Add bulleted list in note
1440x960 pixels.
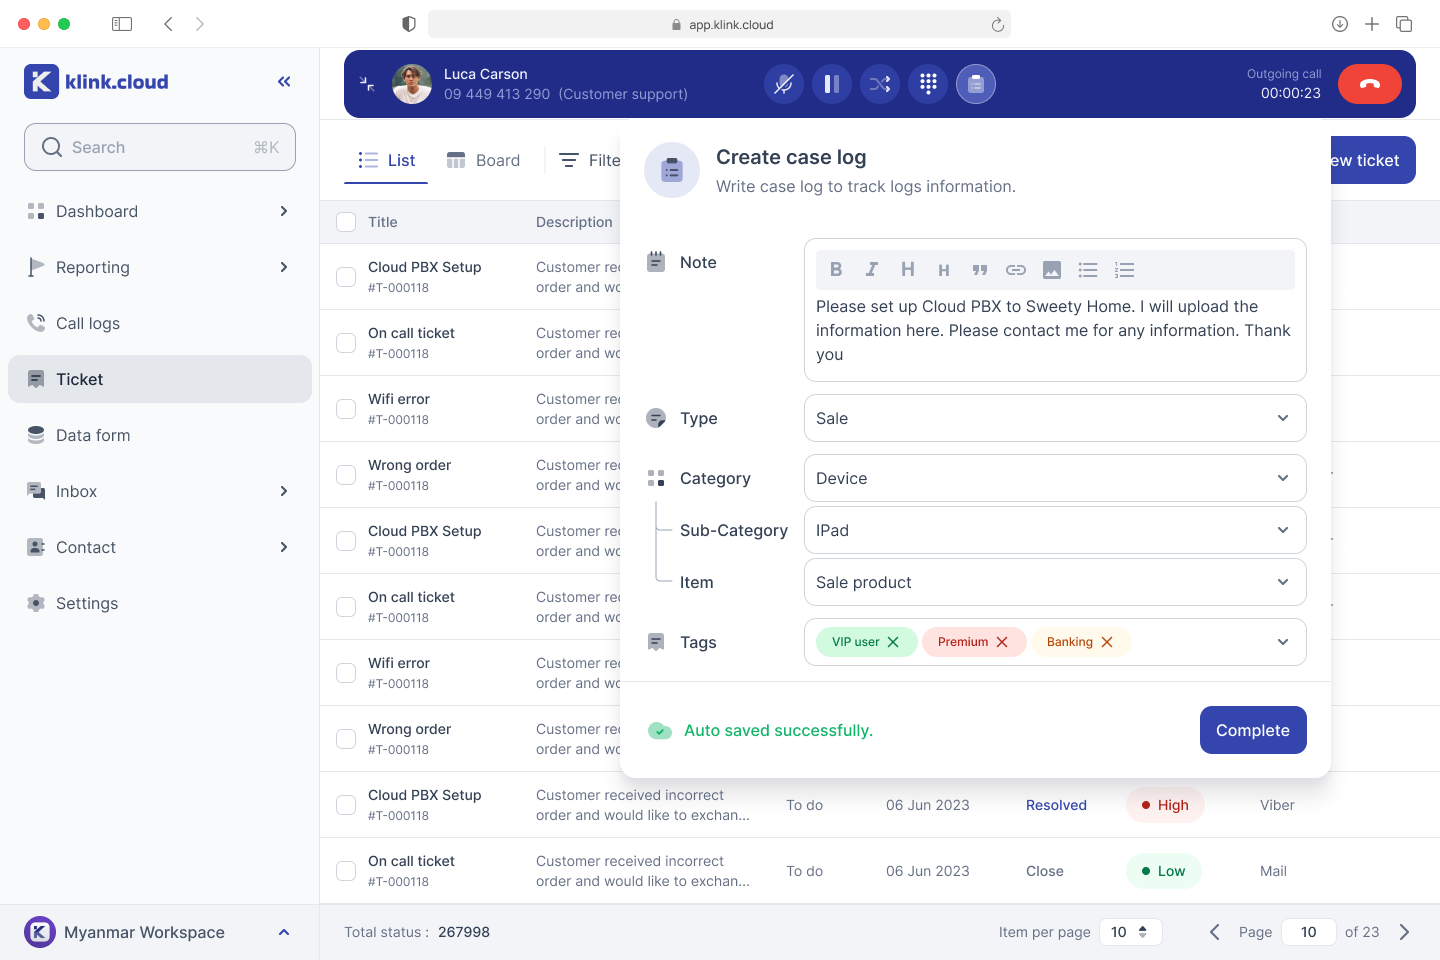[x=1088, y=270]
